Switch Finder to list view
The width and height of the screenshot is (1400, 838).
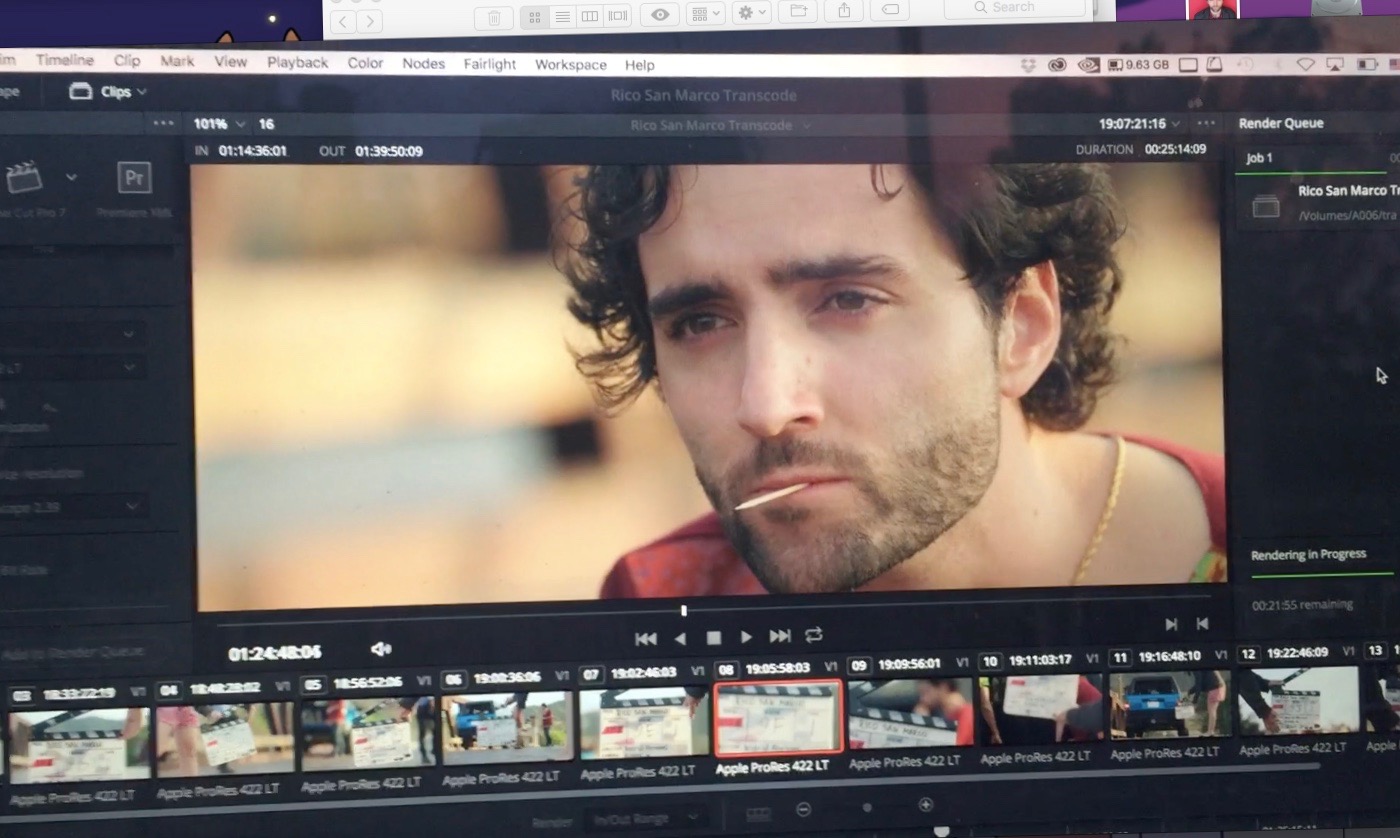pos(563,16)
